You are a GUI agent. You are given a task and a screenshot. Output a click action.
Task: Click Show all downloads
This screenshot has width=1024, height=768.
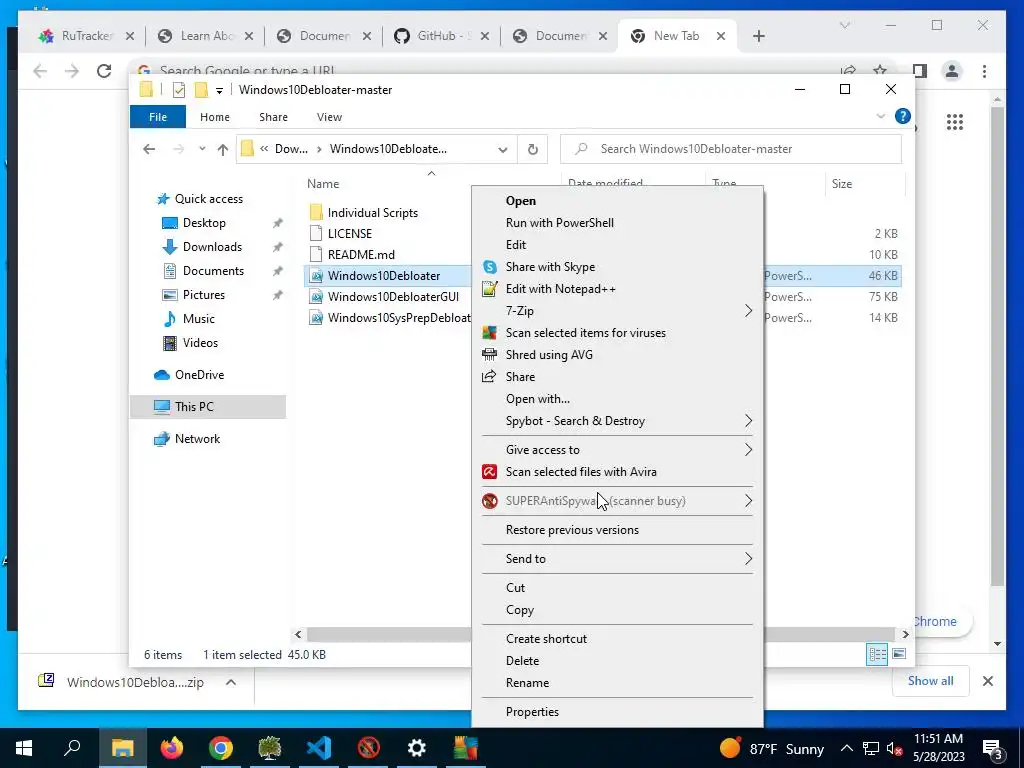tap(931, 681)
